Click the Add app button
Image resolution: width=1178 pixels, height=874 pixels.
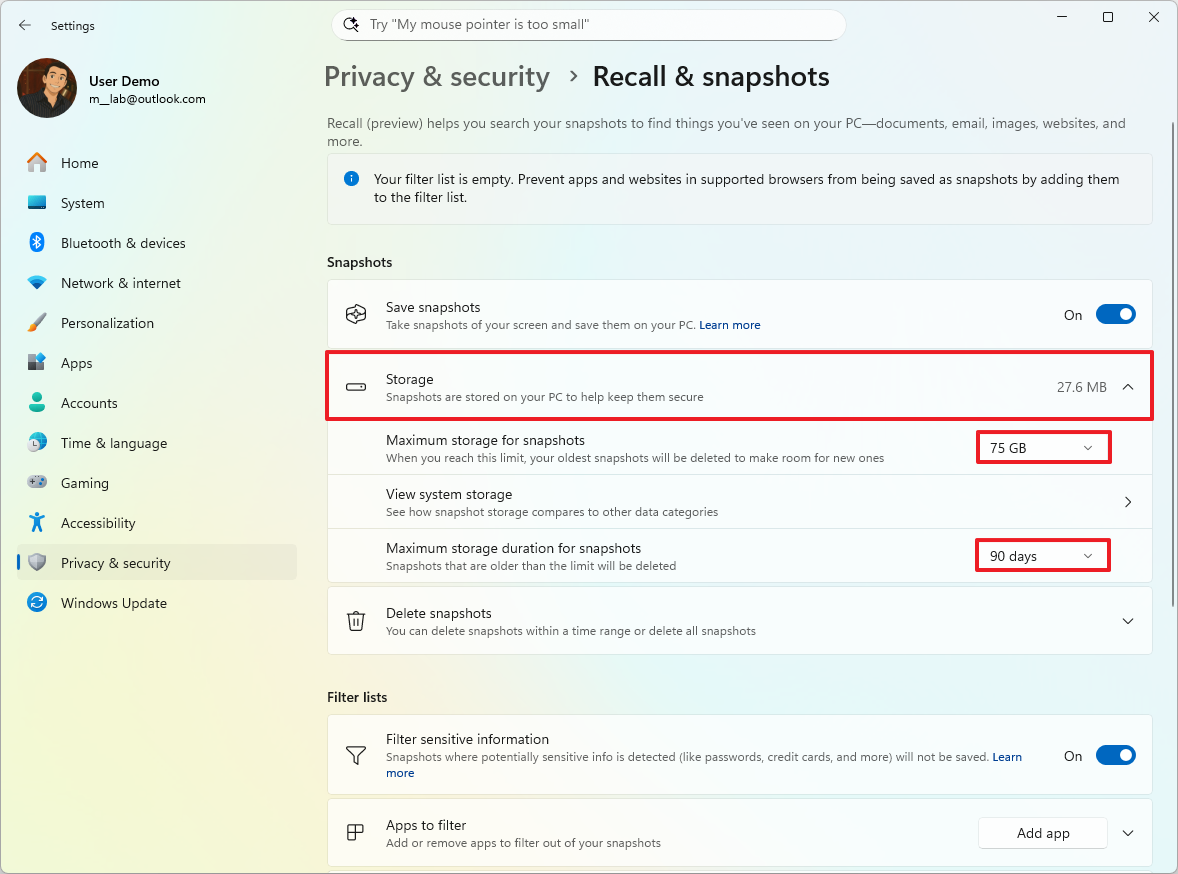1042,832
